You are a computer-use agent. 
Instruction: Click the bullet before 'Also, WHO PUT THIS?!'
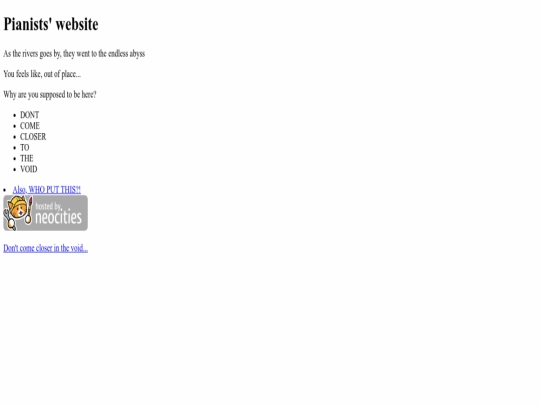click(4, 190)
